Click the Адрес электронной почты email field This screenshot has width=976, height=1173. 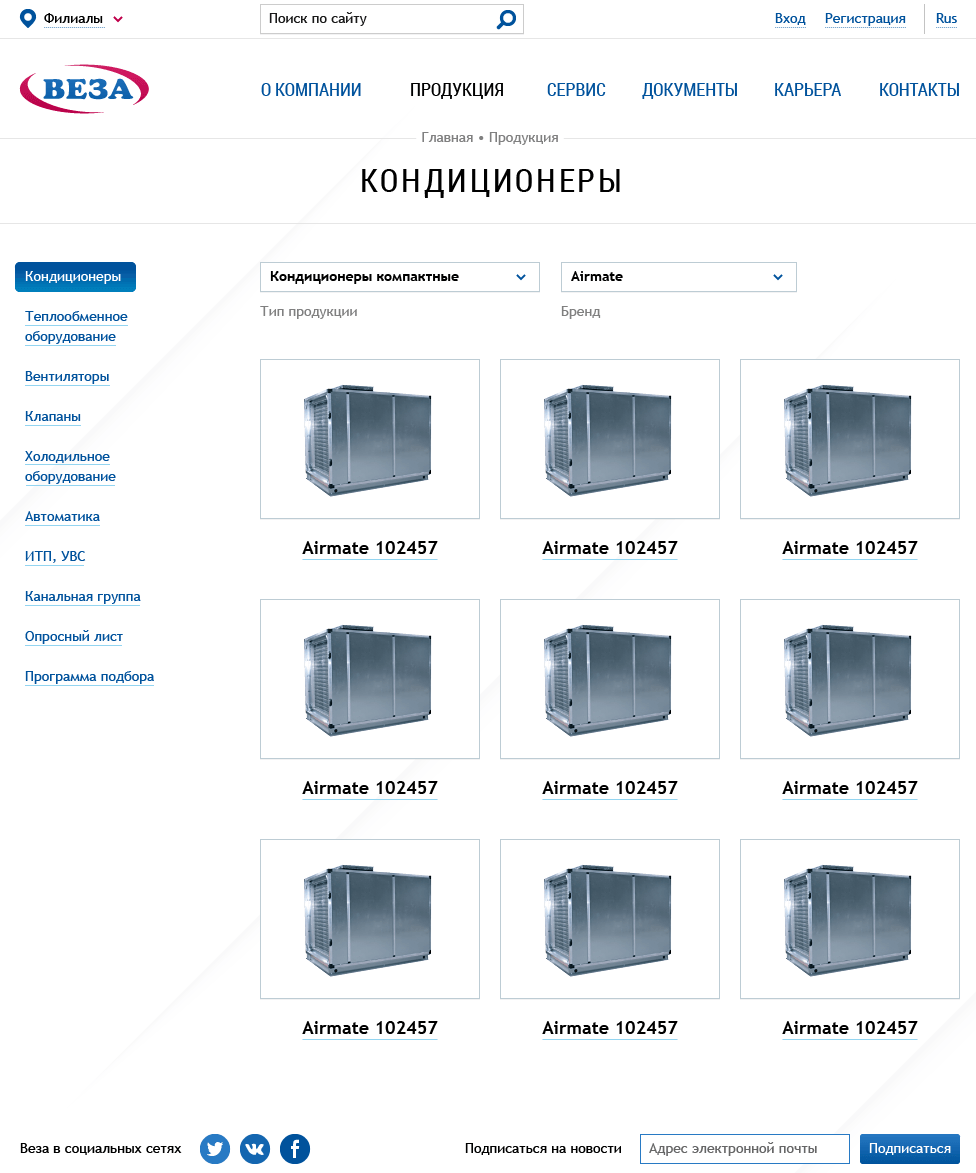tap(745, 1149)
